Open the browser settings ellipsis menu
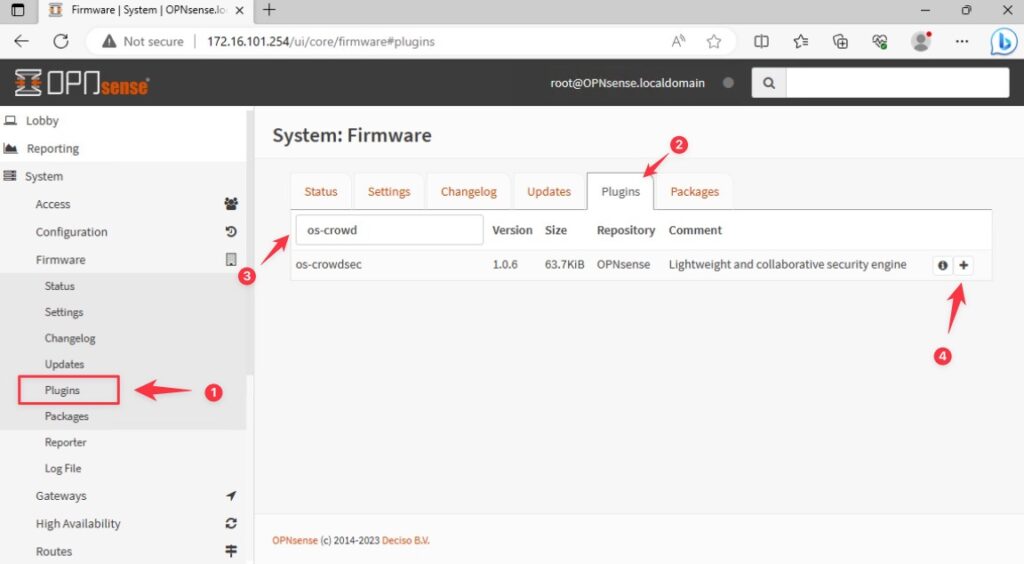1024x564 pixels. tap(962, 41)
